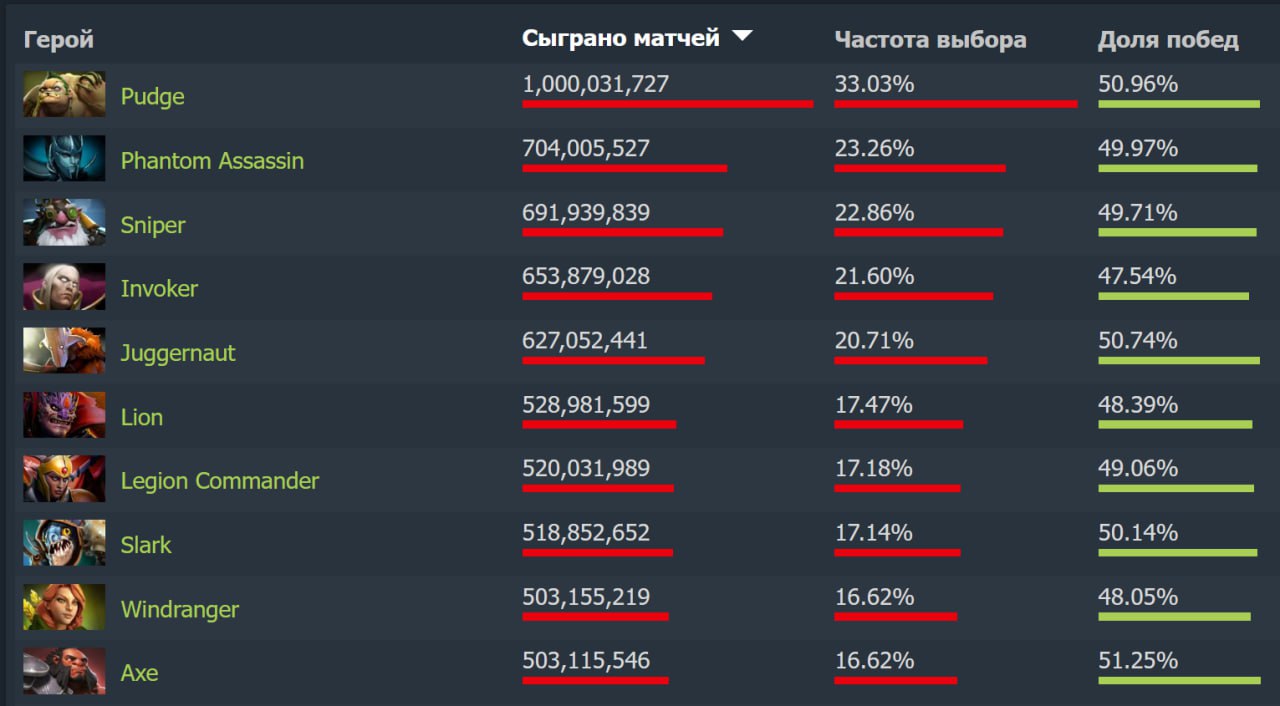Open the Windranger hero name link

[179, 609]
